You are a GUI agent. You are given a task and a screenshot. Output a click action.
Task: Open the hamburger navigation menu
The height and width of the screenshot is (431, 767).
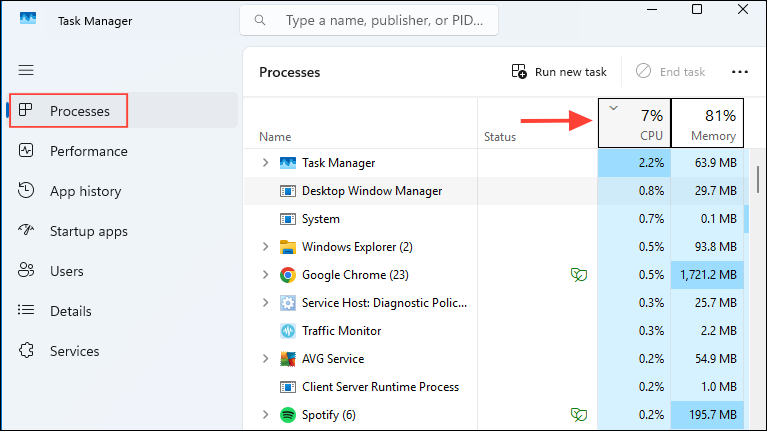26,70
